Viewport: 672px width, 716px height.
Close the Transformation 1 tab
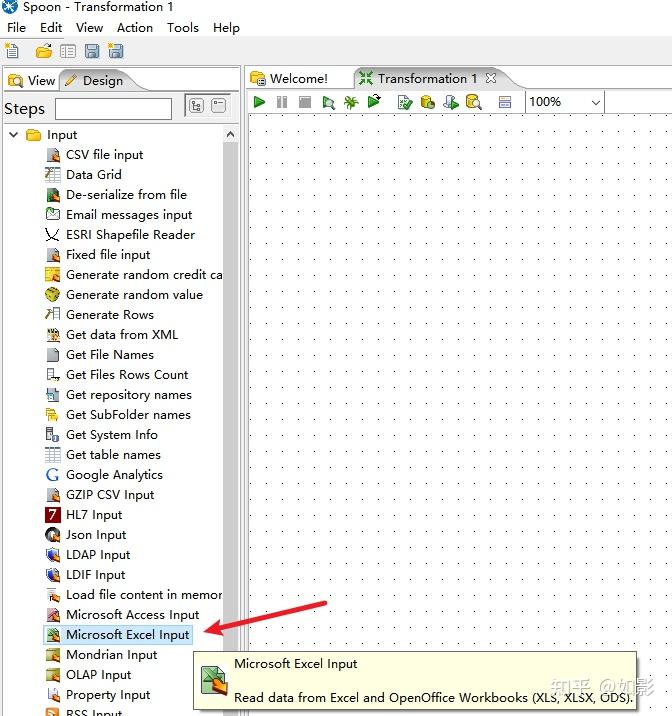[491, 78]
